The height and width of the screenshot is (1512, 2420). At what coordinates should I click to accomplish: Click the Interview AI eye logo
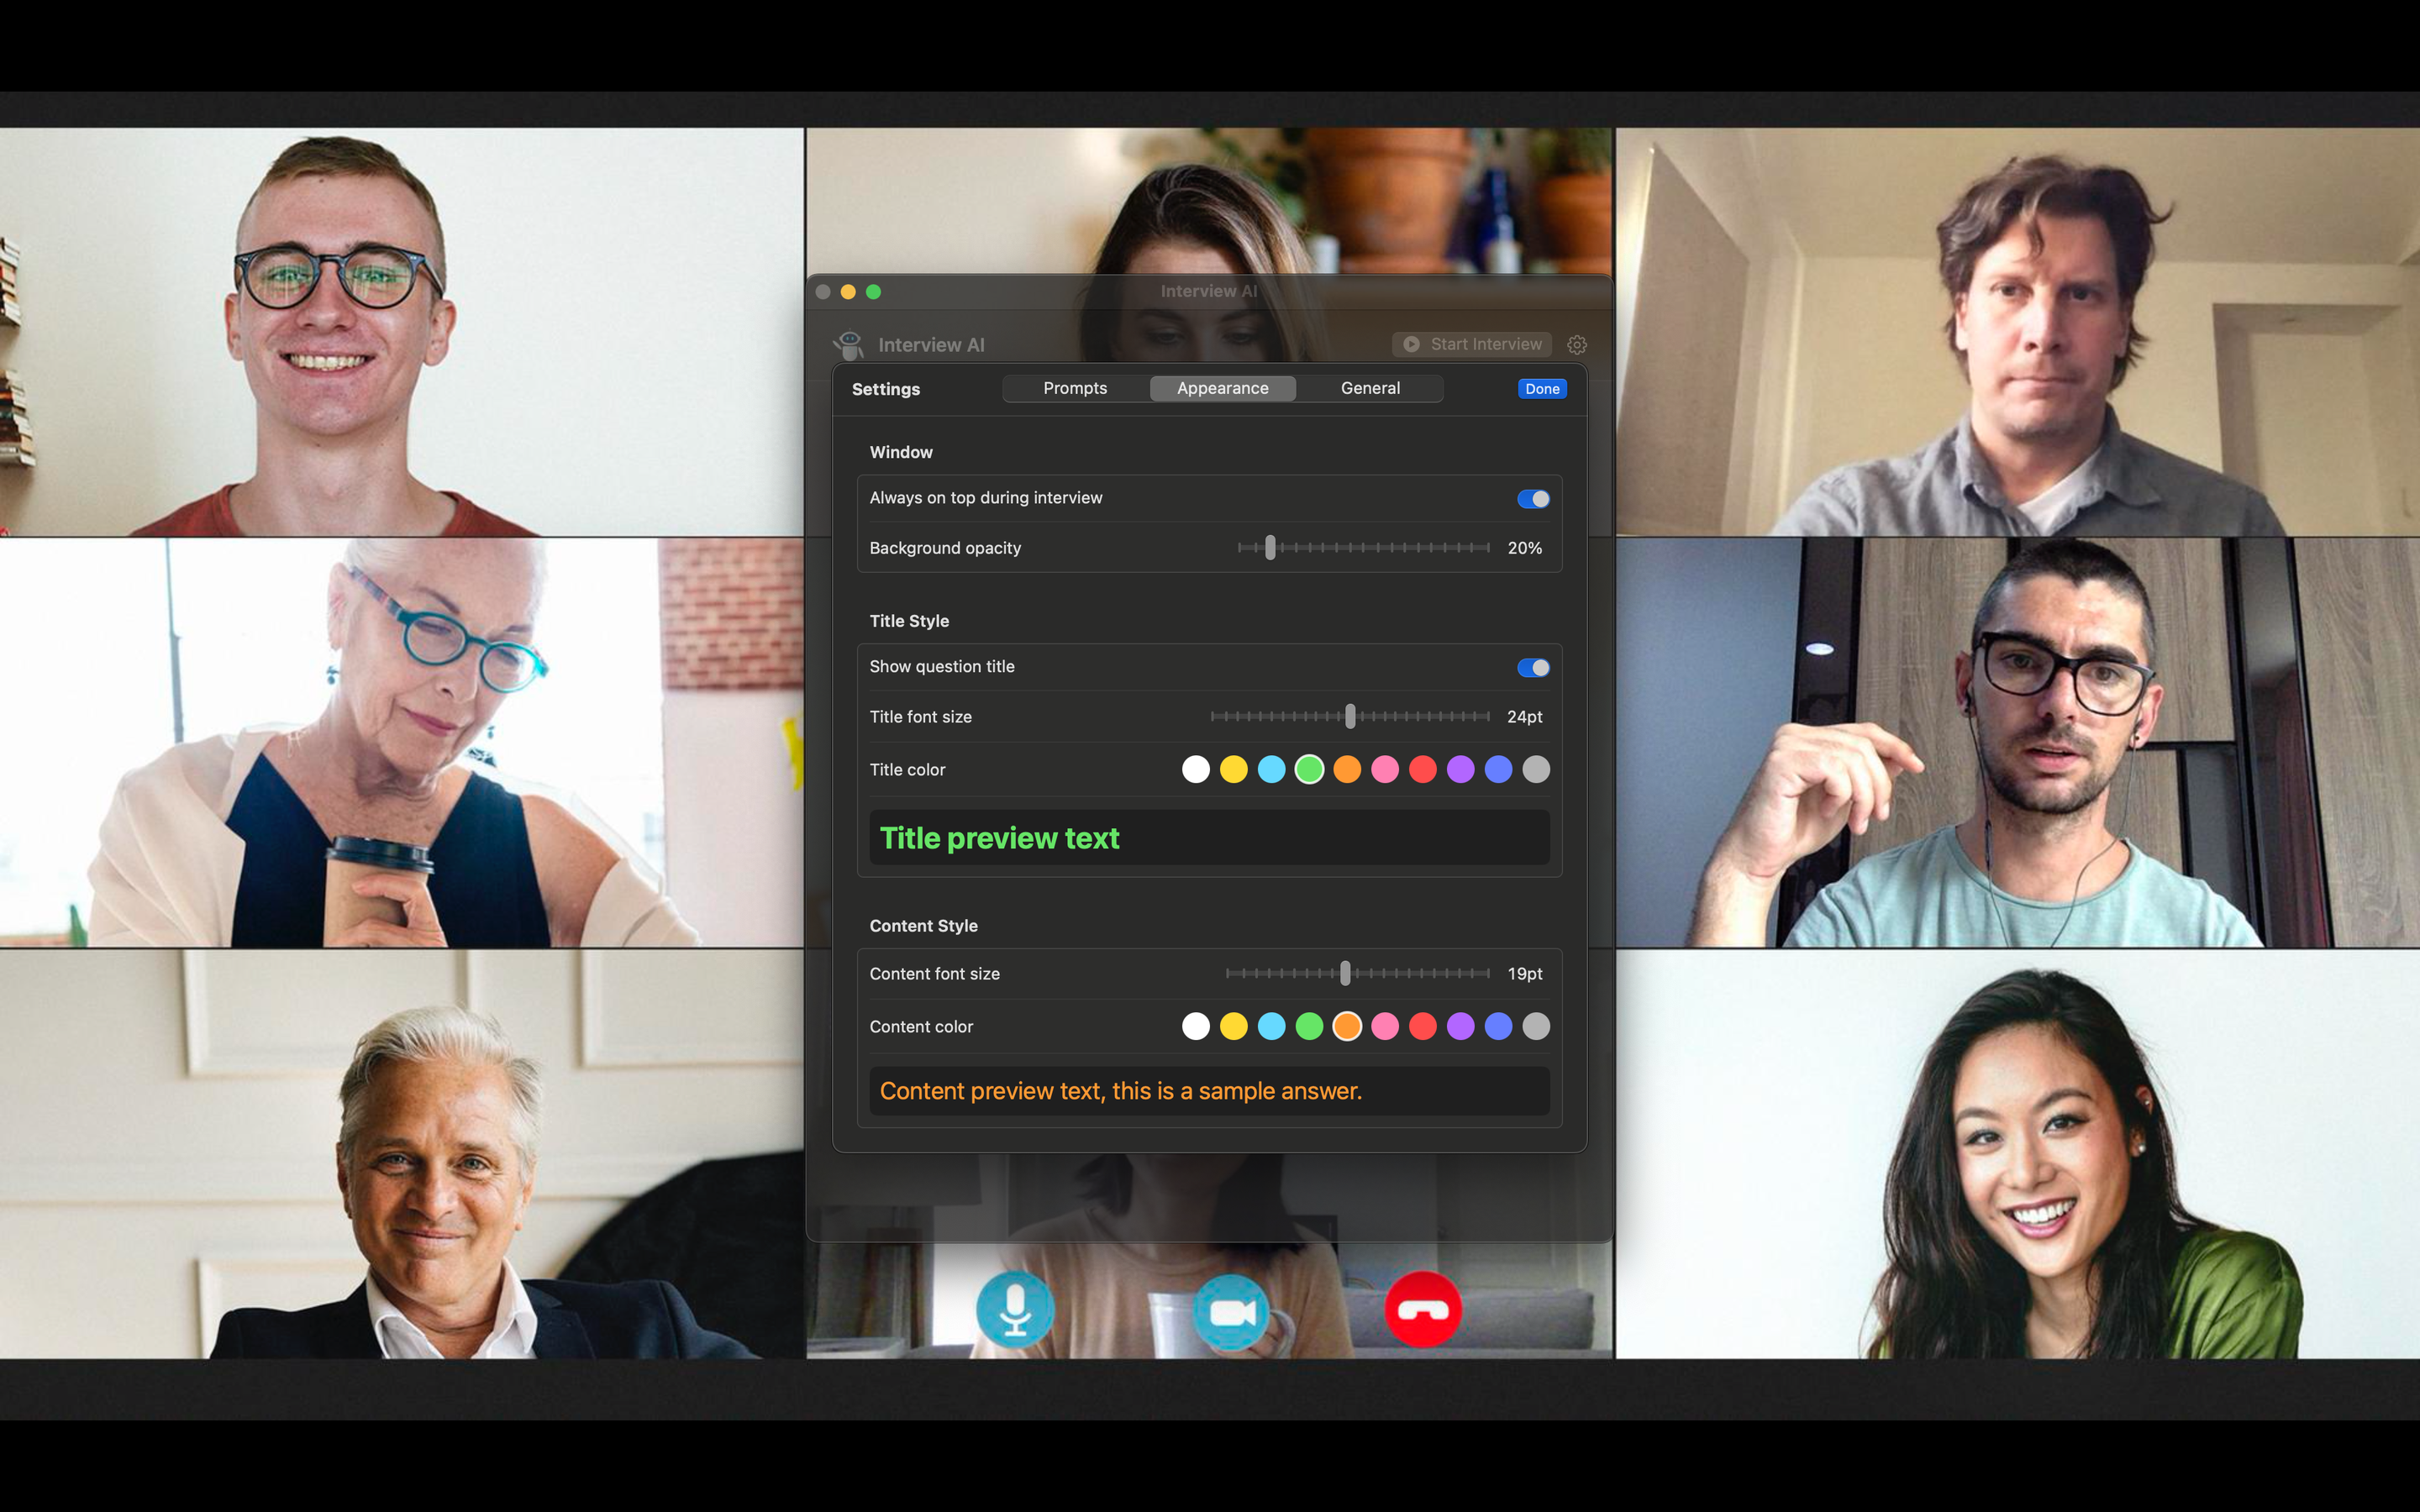849,344
